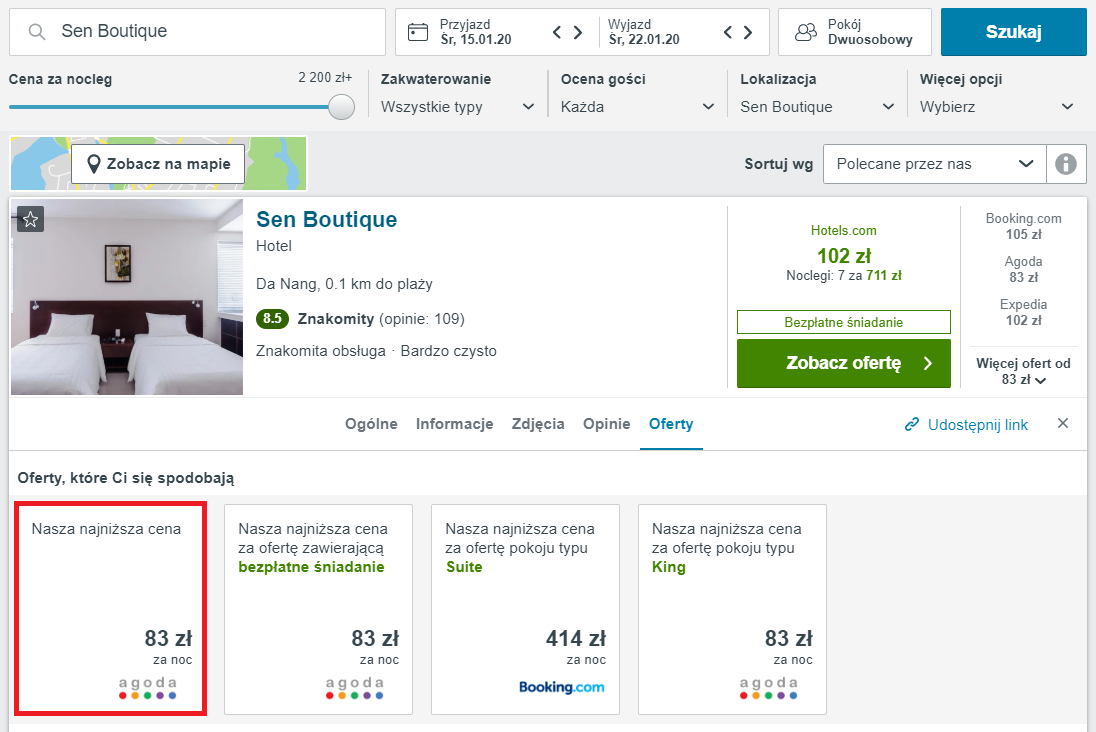
Task: Click the price per night slider handle
Action: [x=341, y=107]
